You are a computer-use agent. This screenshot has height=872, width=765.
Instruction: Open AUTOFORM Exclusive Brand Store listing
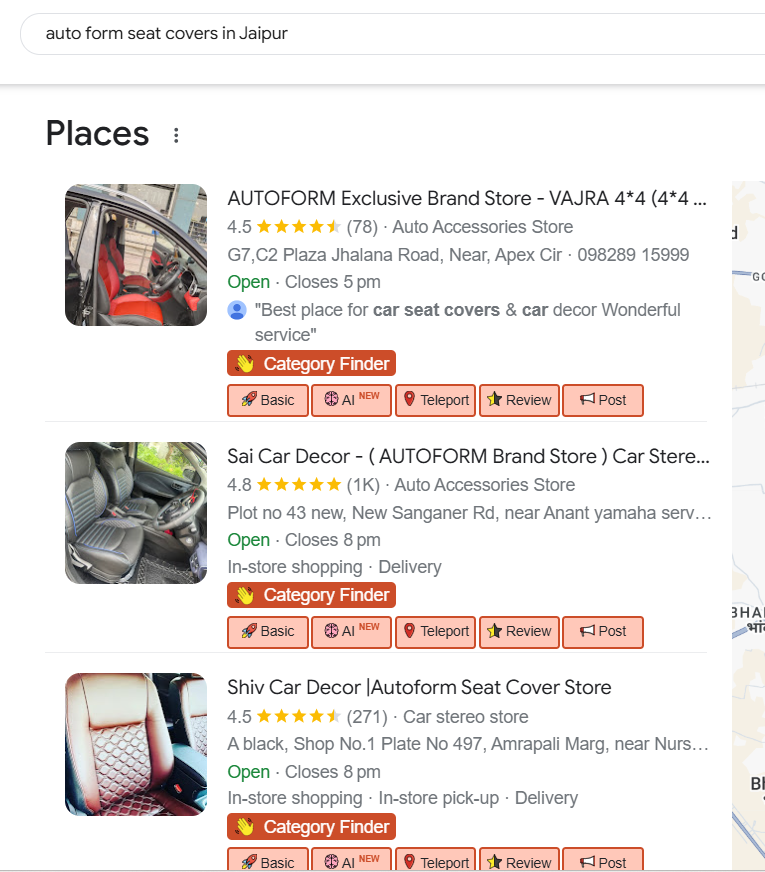point(467,198)
